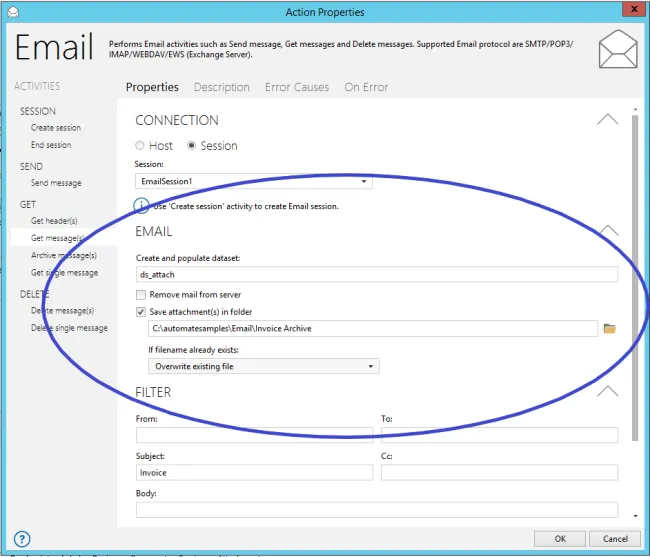Click the scrollbar up arrow
This screenshot has width=650, height=557.
(635, 109)
